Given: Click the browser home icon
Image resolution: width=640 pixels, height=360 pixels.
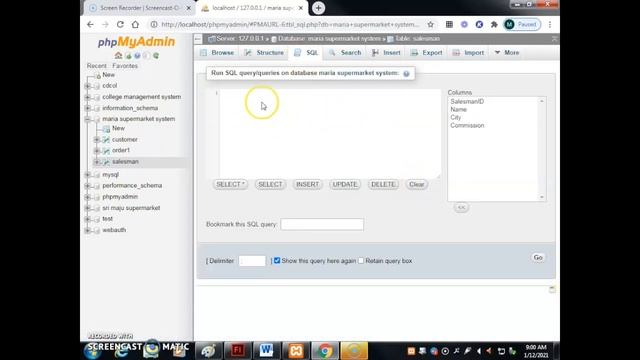Looking at the screenshot, I should [135, 24].
